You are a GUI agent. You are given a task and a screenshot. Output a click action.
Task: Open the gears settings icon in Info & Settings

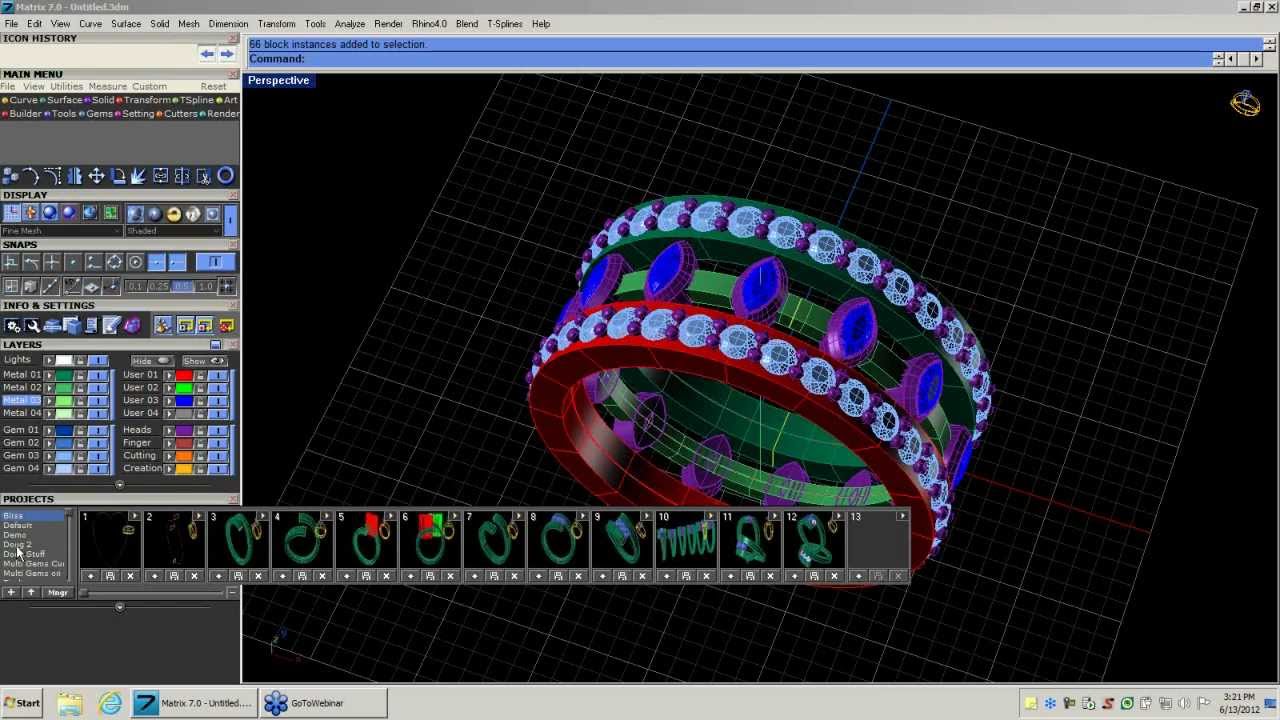(x=13, y=326)
